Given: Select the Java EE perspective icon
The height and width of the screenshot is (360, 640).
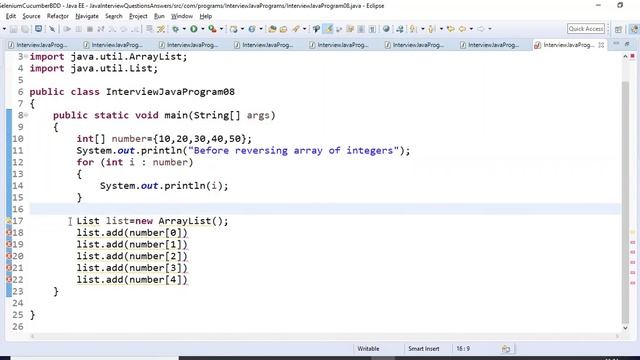Looking at the screenshot, I should [x=634, y=29].
